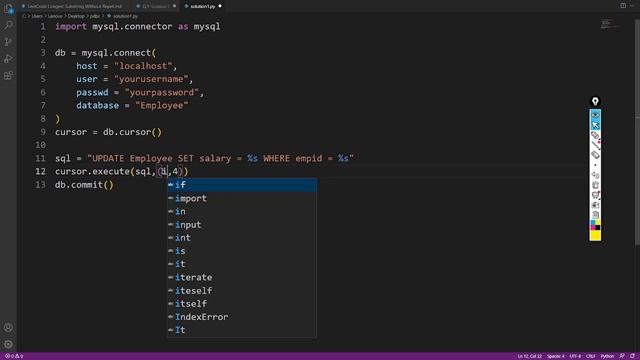Open the color palette in annotation toolbar

pyautogui.click(x=595, y=225)
